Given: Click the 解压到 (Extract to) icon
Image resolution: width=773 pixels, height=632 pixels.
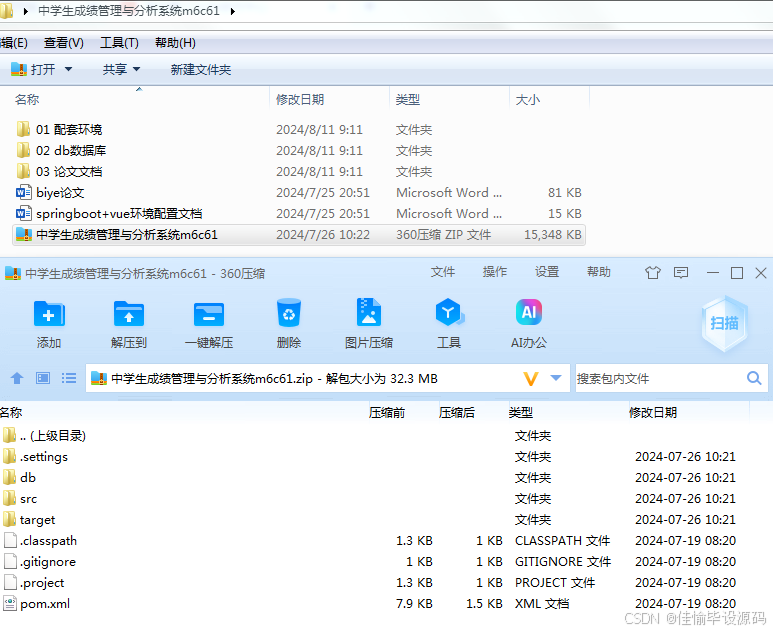Looking at the screenshot, I should click(x=129, y=314).
